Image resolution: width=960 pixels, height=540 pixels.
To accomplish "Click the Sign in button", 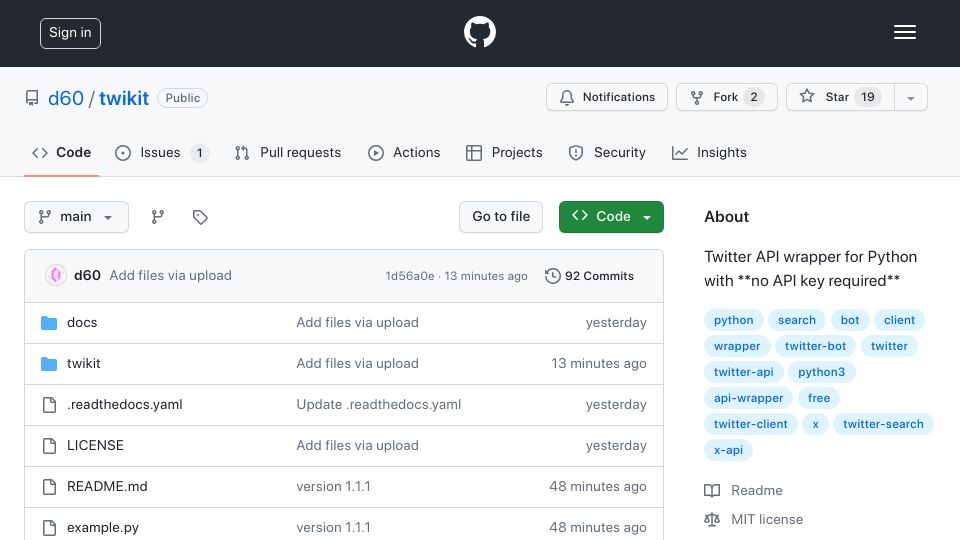I will [x=70, y=33].
